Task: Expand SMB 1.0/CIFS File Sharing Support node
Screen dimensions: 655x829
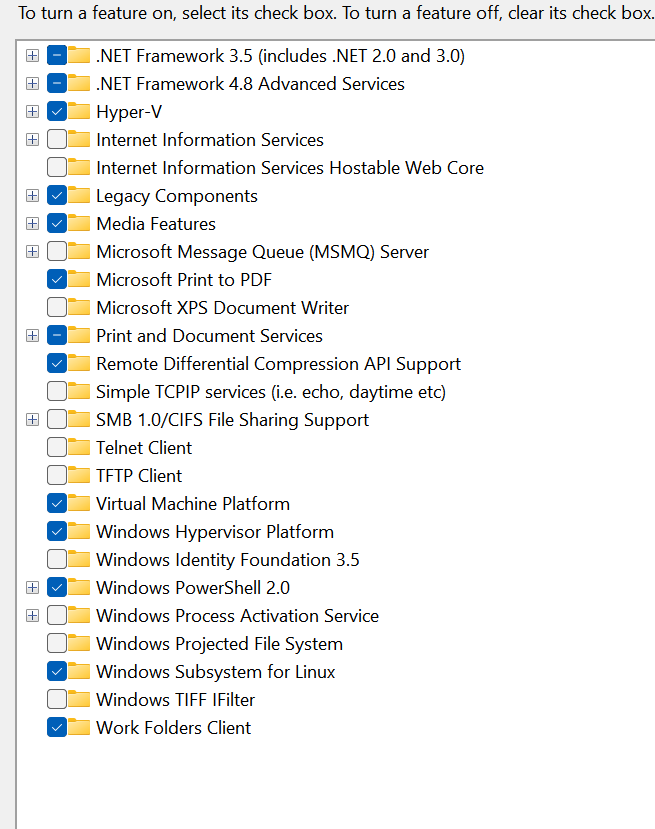Action: (32, 420)
